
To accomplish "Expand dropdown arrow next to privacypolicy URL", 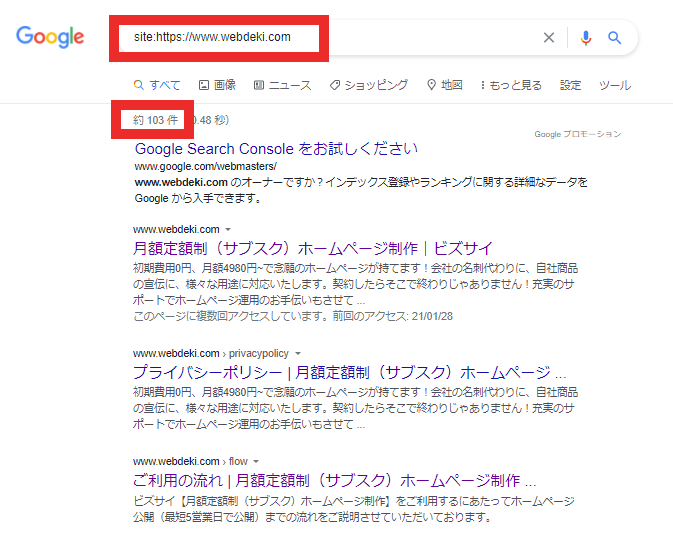I will pyautogui.click(x=297, y=354).
